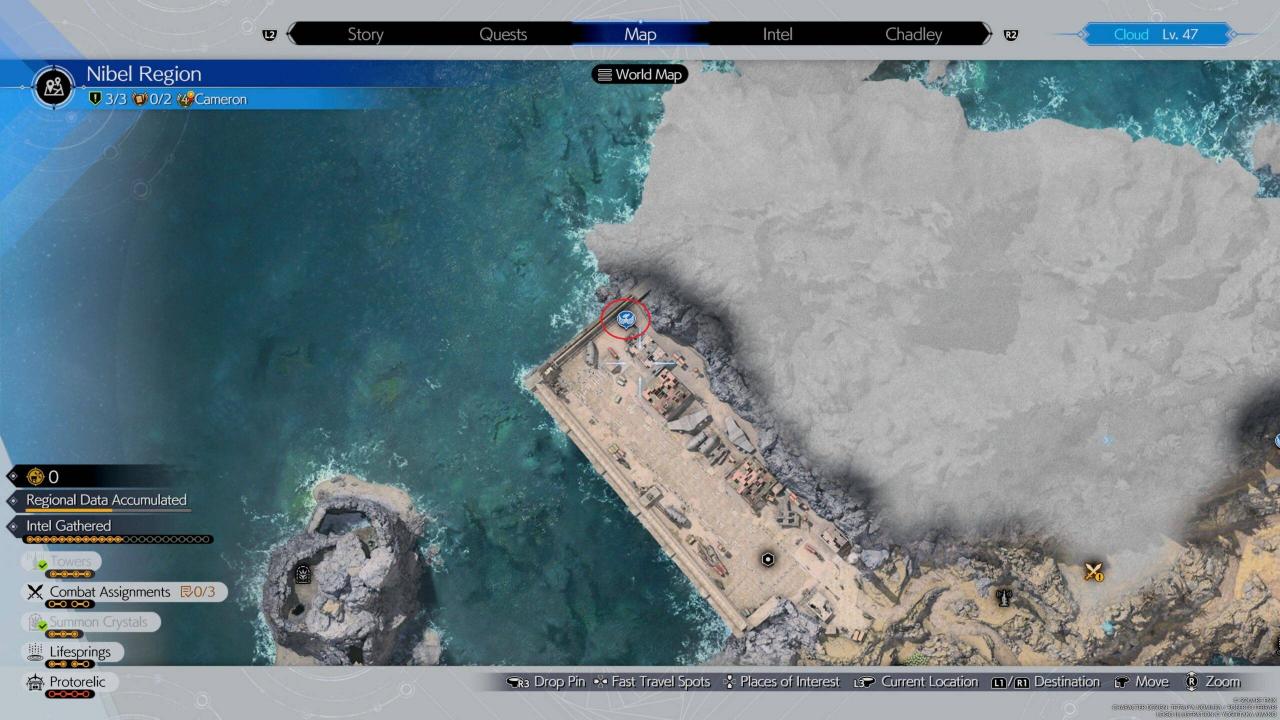1280x720 pixels.
Task: Select the tower marker near the southern coast
Action: coord(1004,597)
